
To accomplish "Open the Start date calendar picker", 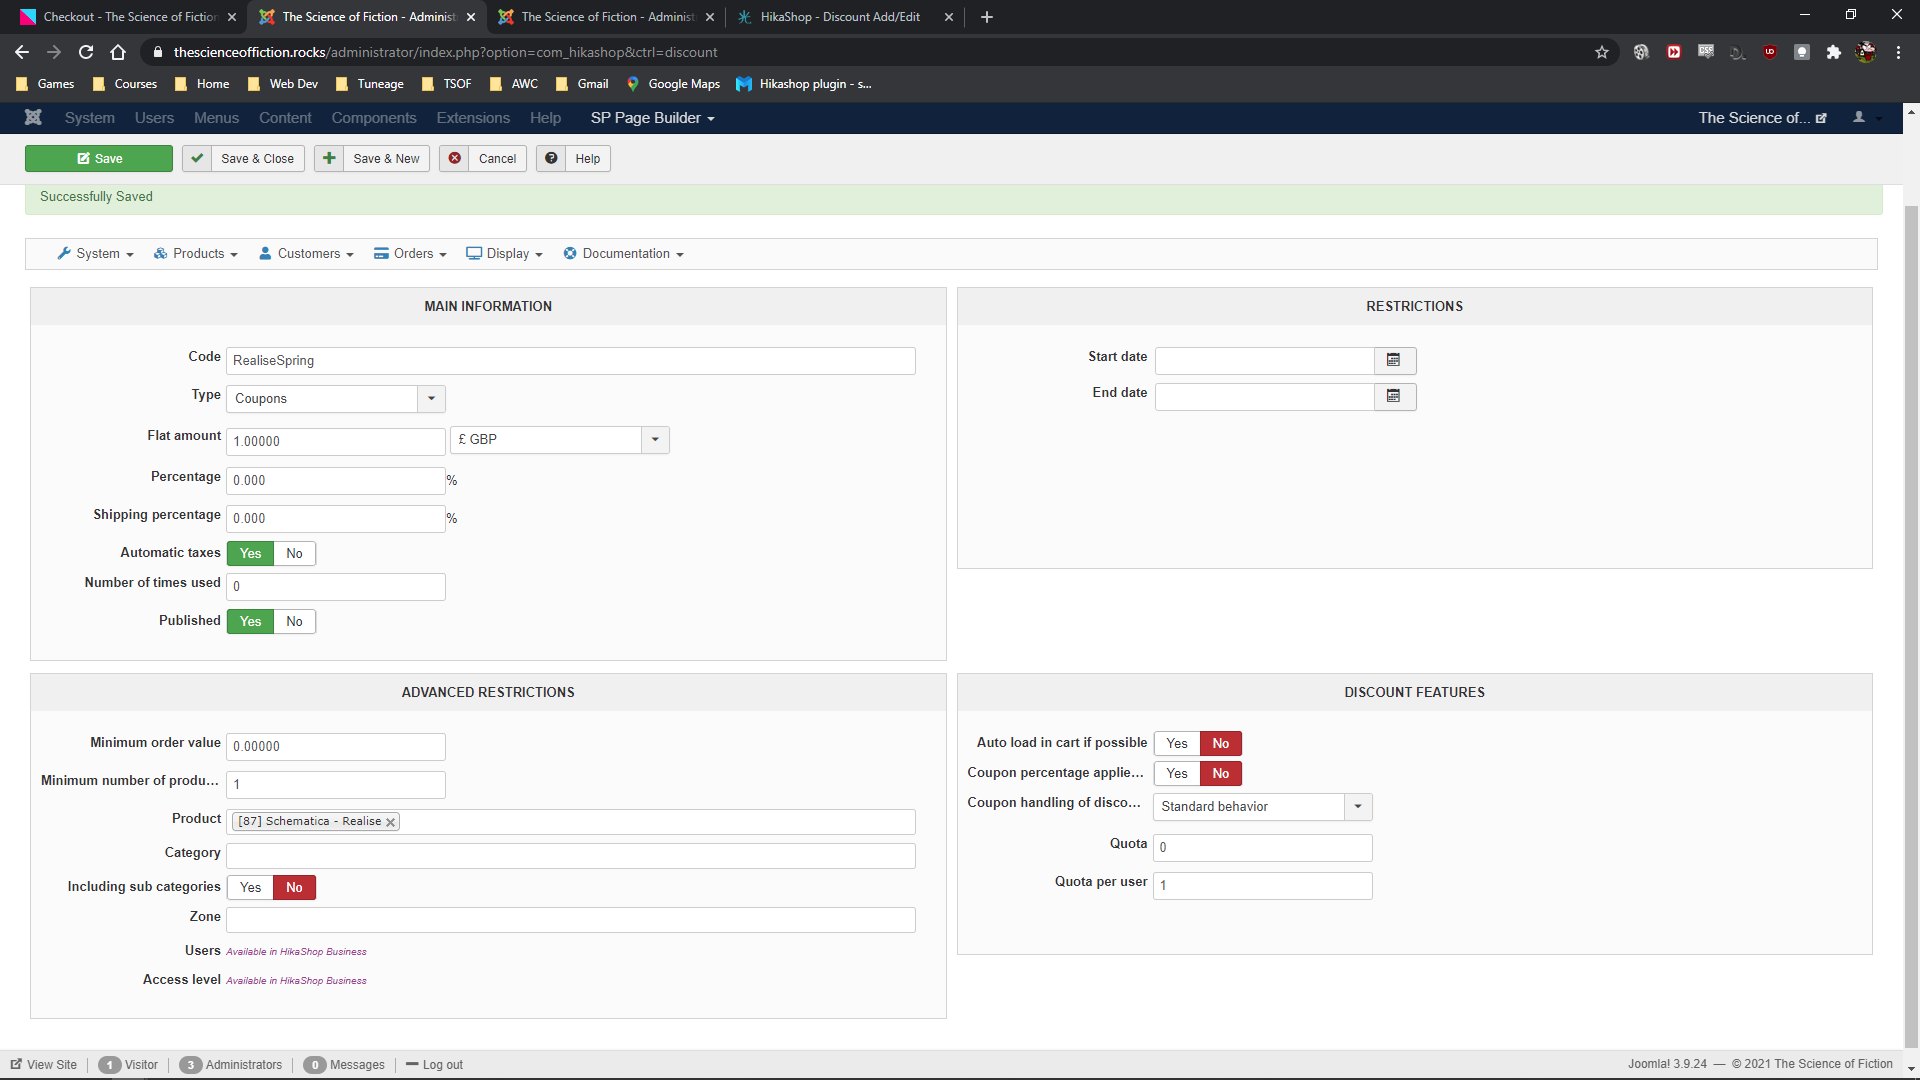I will pos(1394,360).
